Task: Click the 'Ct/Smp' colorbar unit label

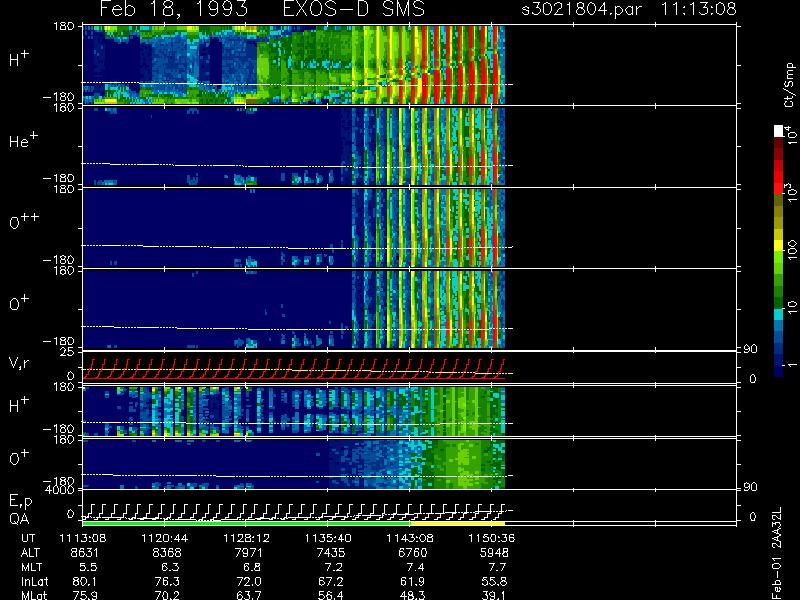Action: pyautogui.click(x=789, y=85)
